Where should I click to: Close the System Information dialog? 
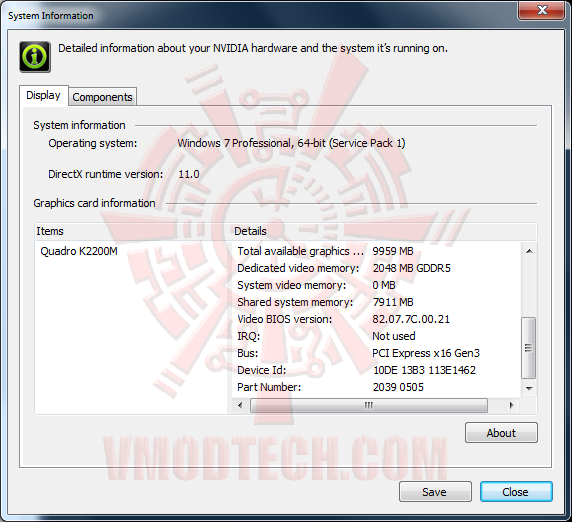[516, 492]
